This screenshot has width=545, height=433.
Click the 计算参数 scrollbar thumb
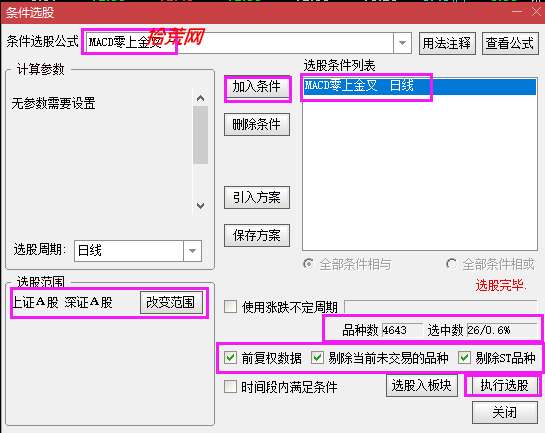point(201,135)
